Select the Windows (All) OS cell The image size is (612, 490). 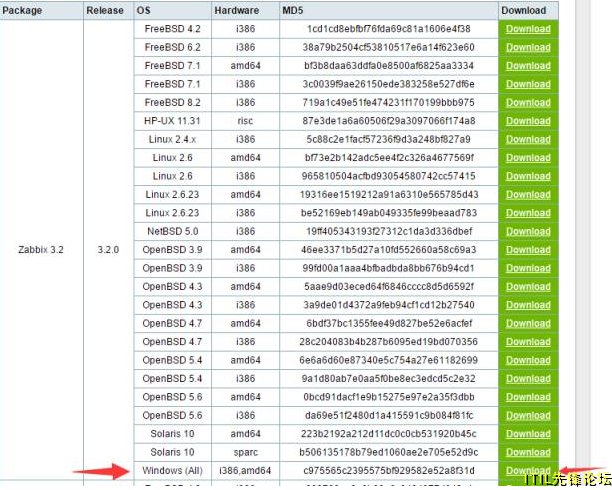click(x=173, y=470)
